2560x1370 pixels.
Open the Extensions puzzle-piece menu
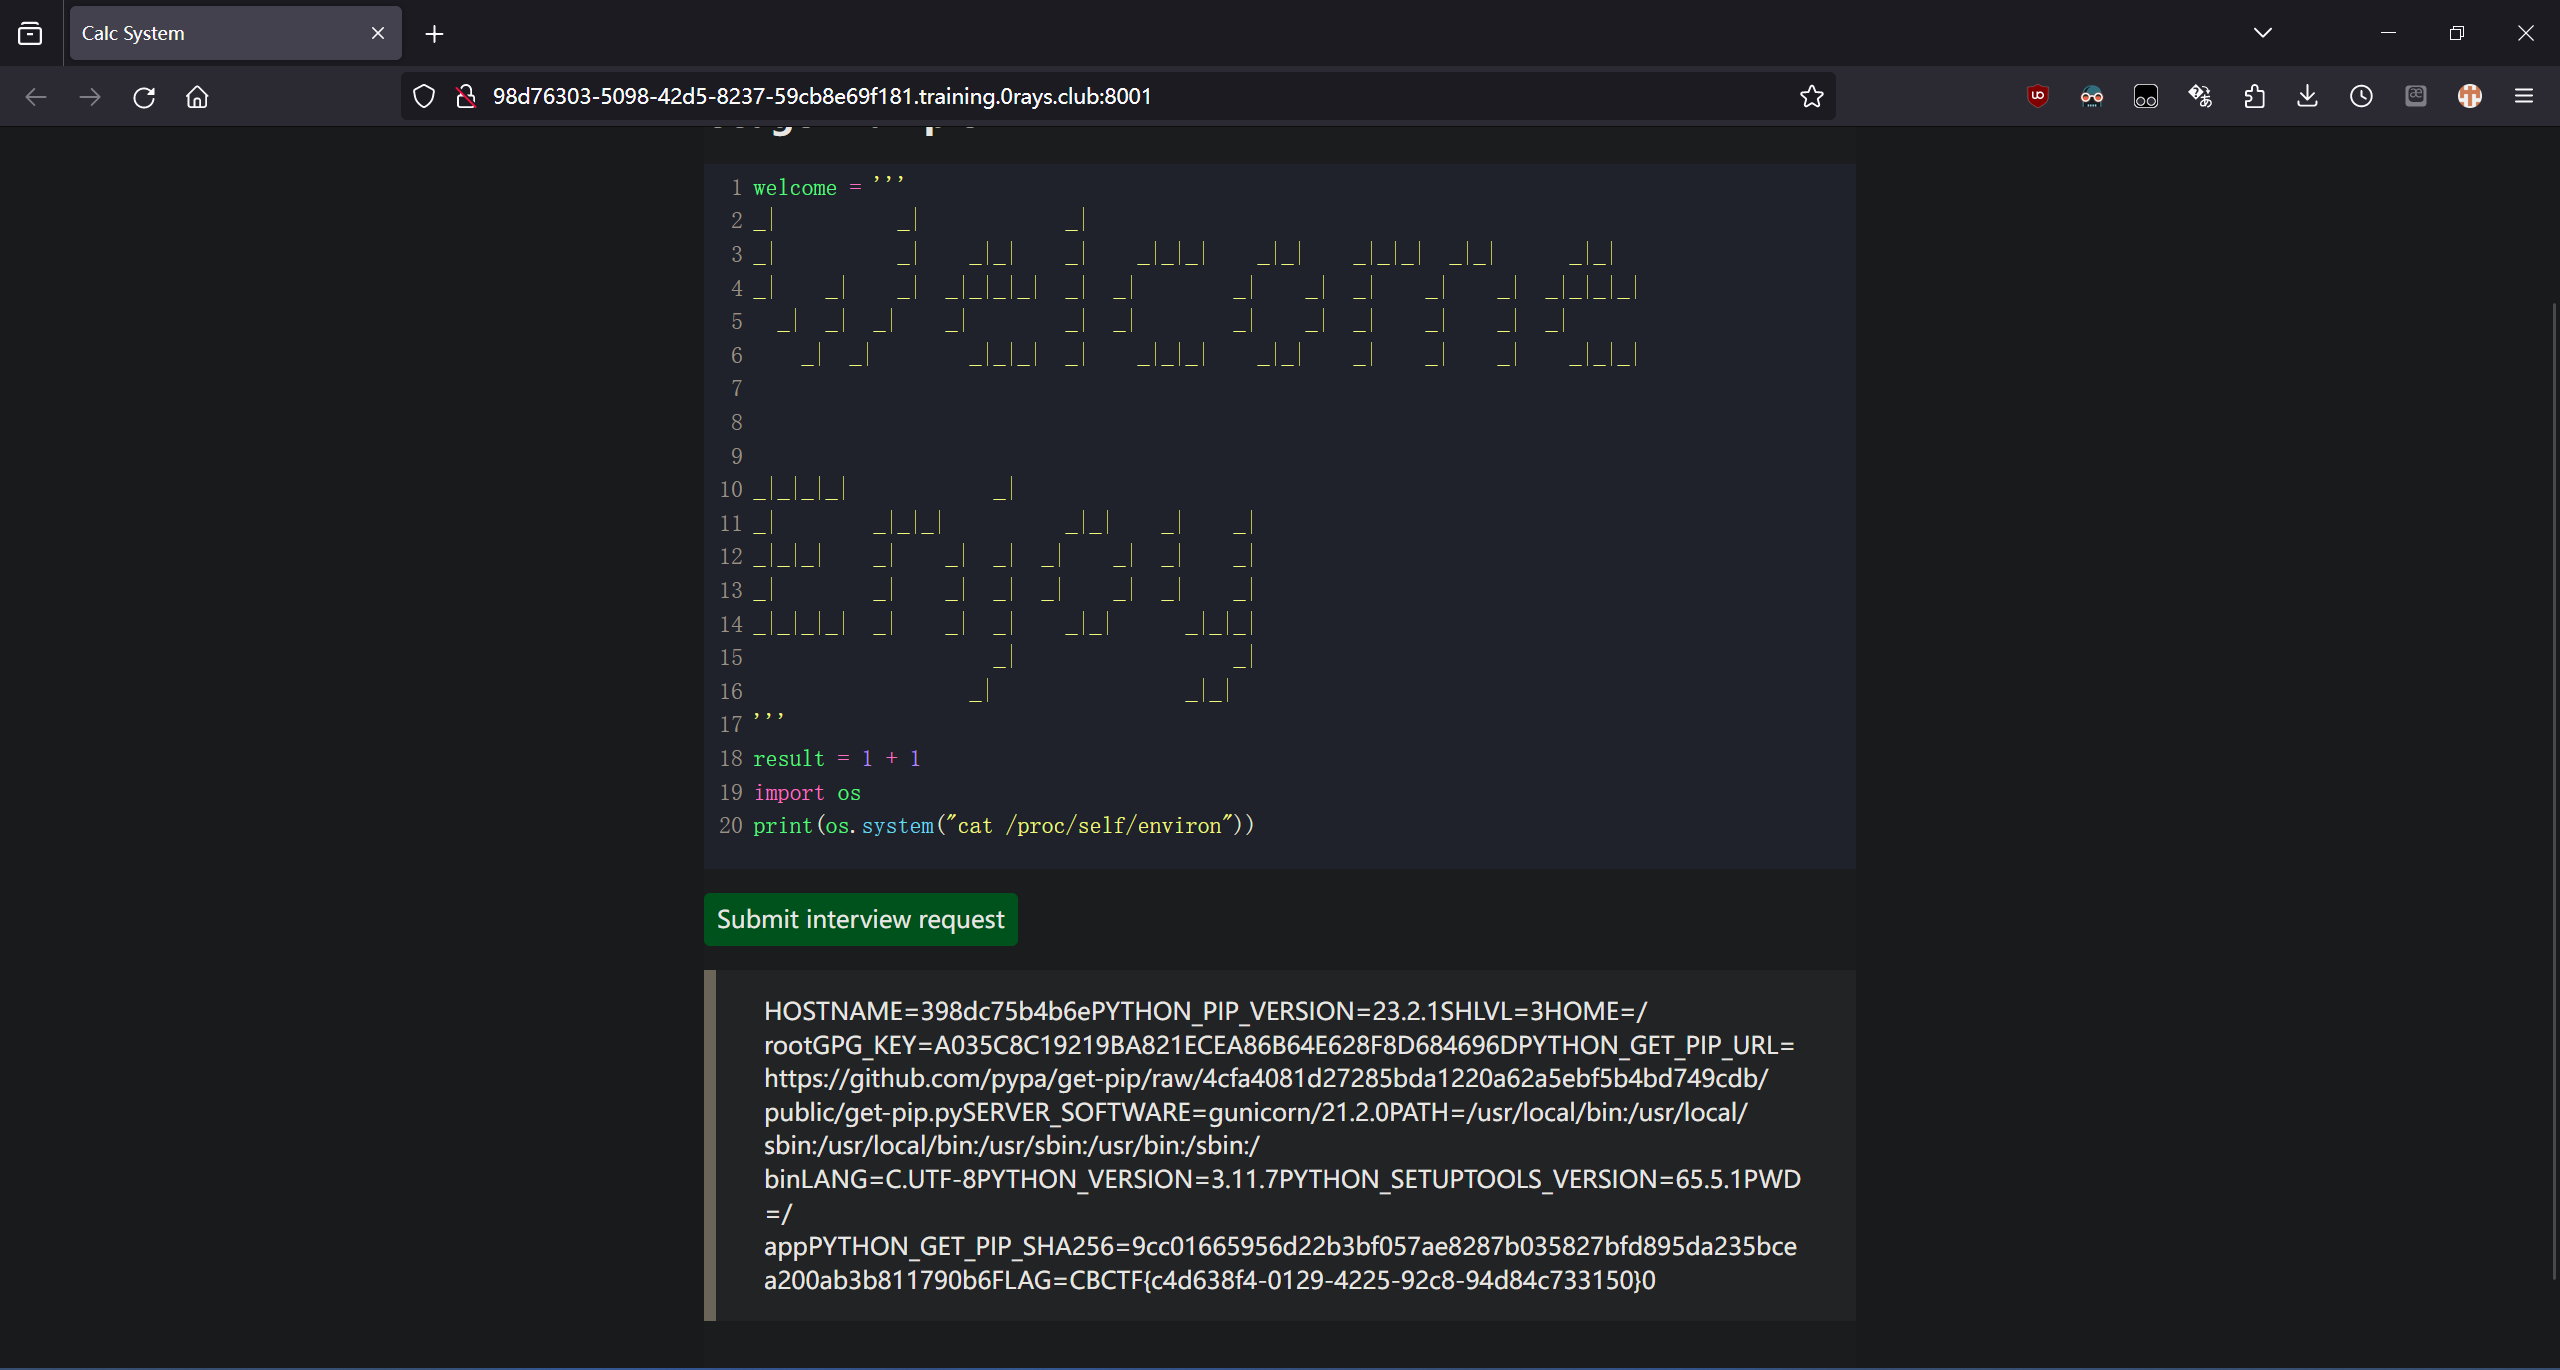click(2254, 96)
